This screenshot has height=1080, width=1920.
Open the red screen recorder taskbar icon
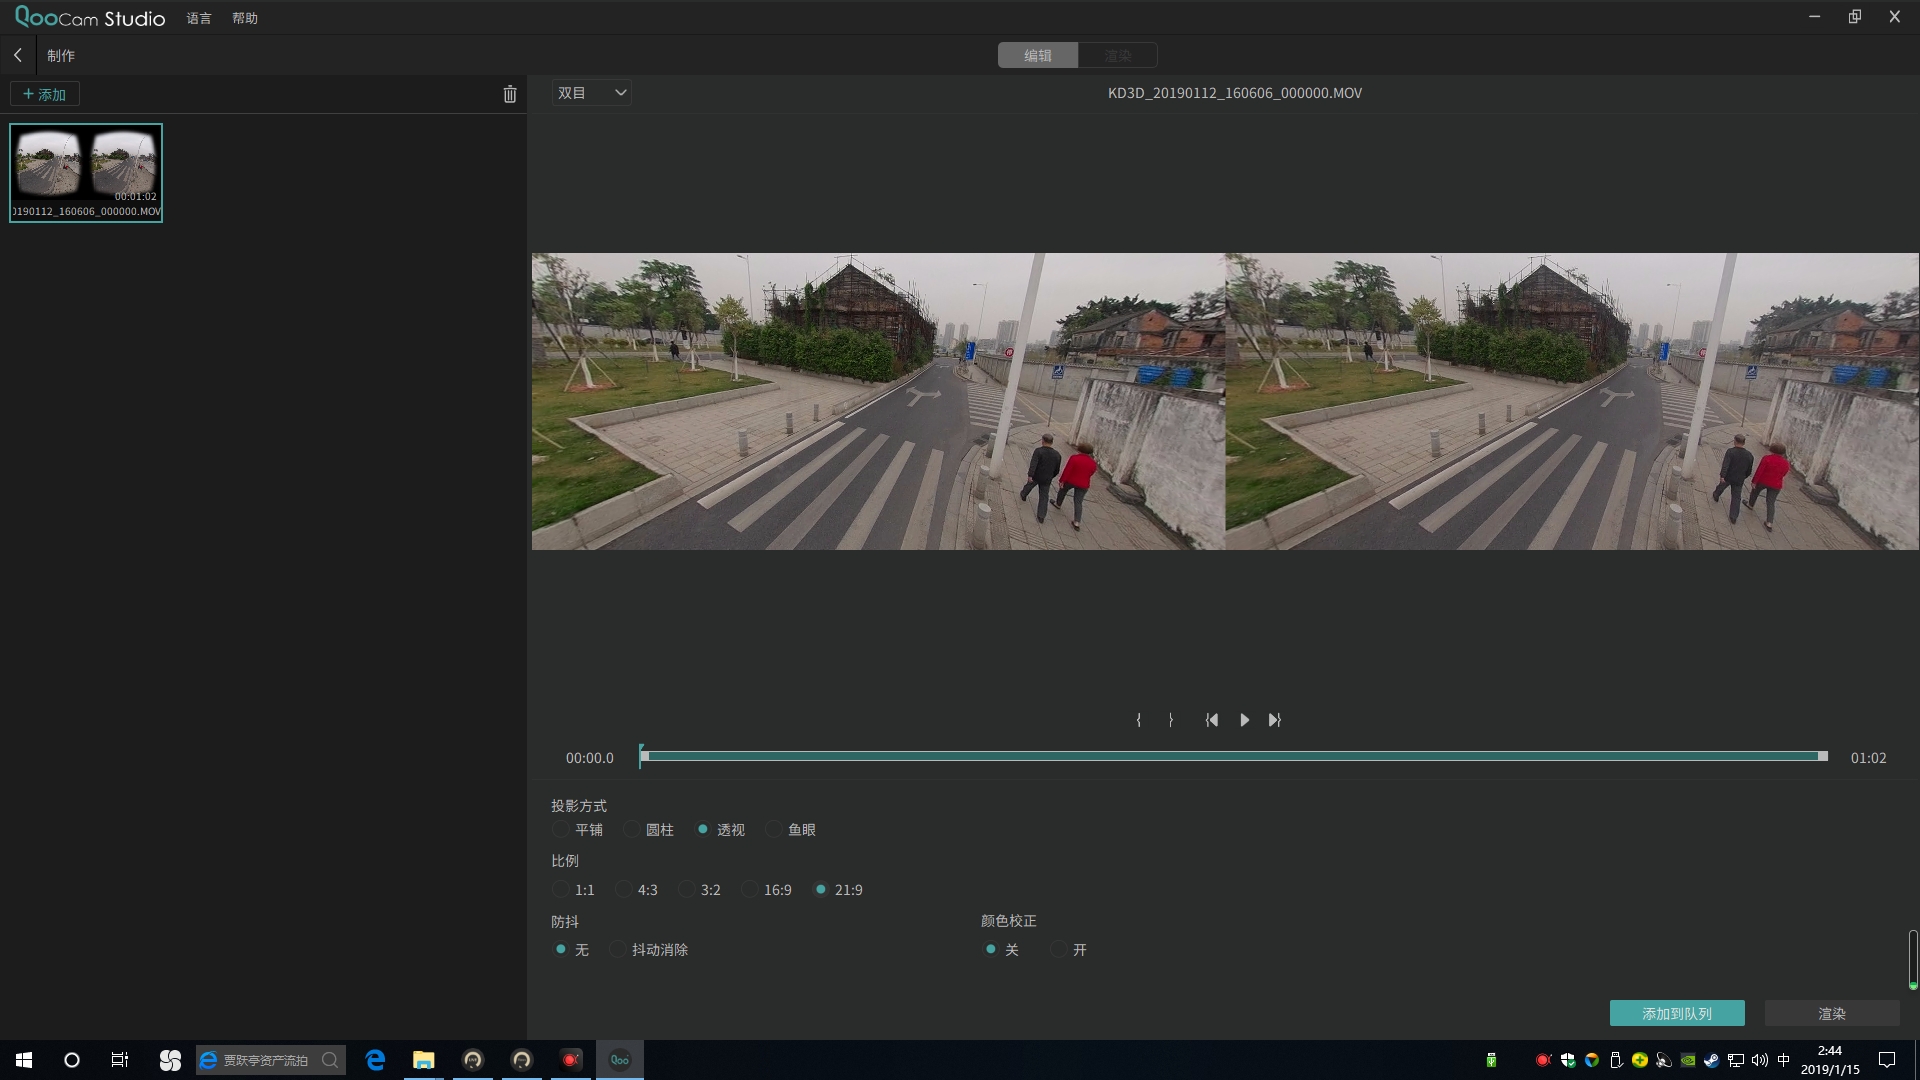pyautogui.click(x=571, y=1060)
